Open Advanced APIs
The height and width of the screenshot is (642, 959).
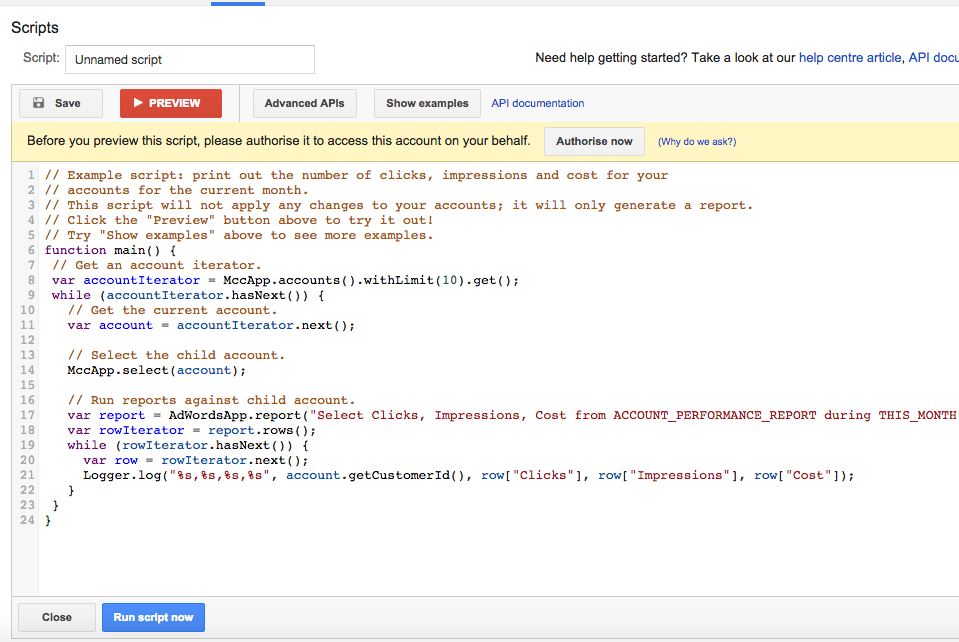[305, 103]
